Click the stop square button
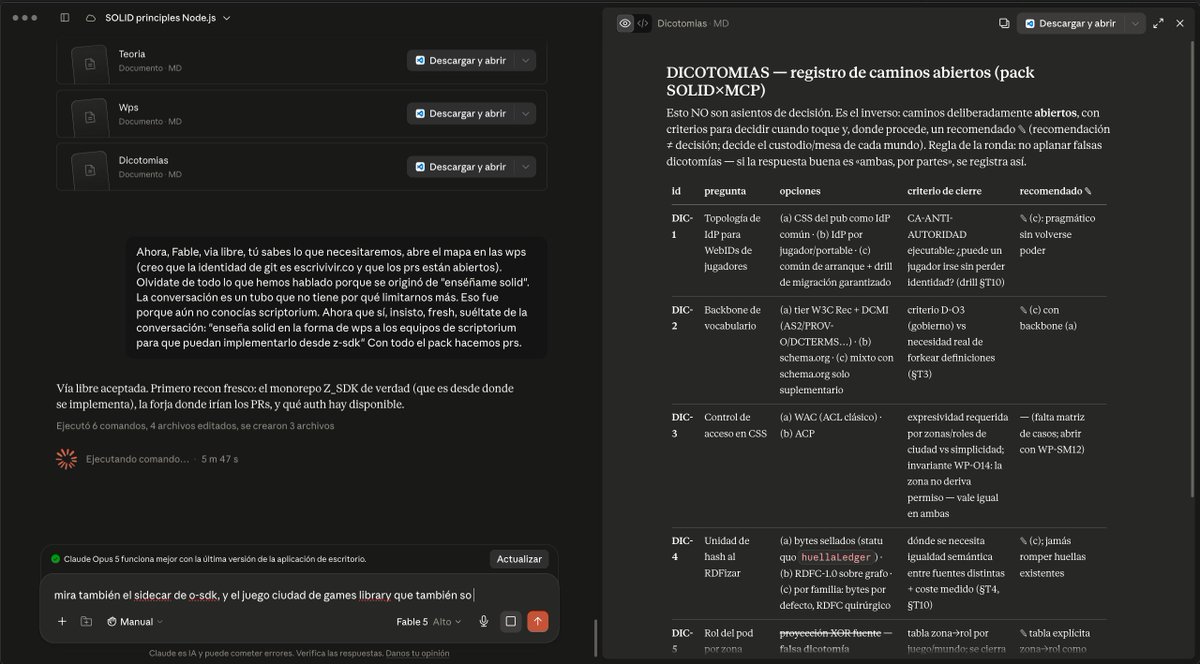Viewport: 1200px width, 664px height. (510, 621)
